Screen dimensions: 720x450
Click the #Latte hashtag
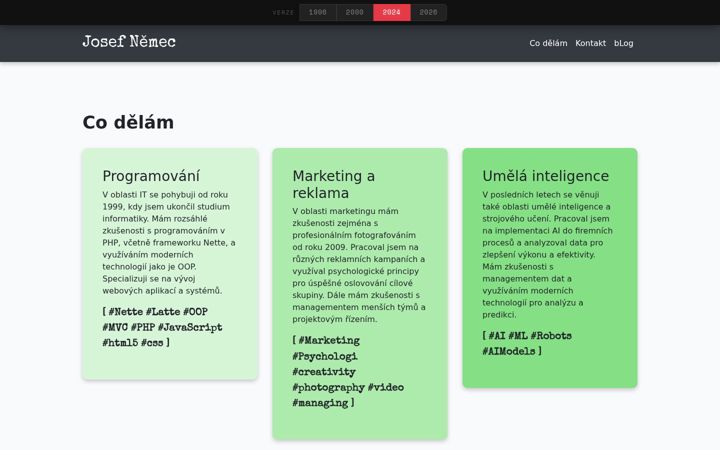(163, 312)
